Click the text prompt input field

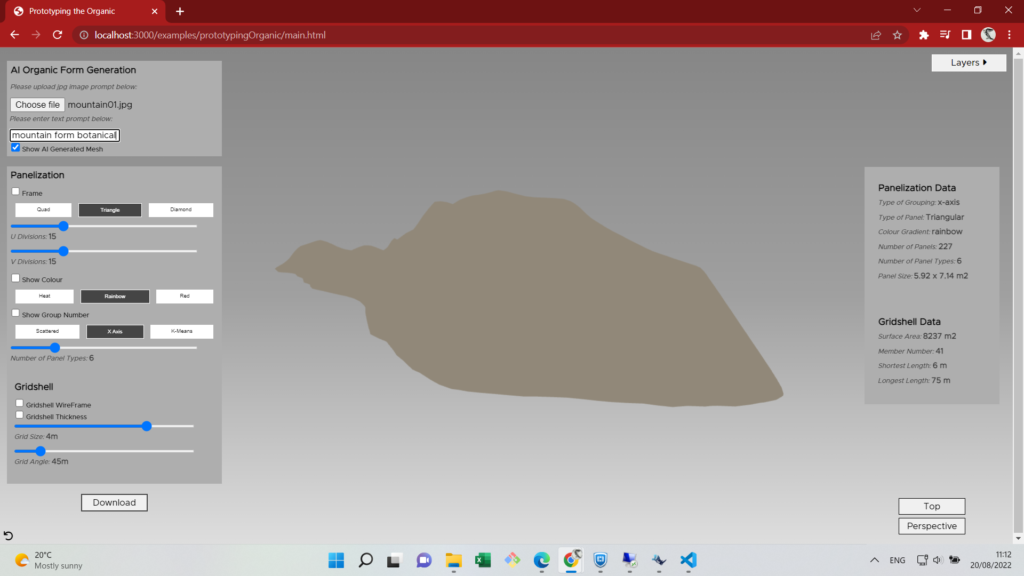[64, 135]
